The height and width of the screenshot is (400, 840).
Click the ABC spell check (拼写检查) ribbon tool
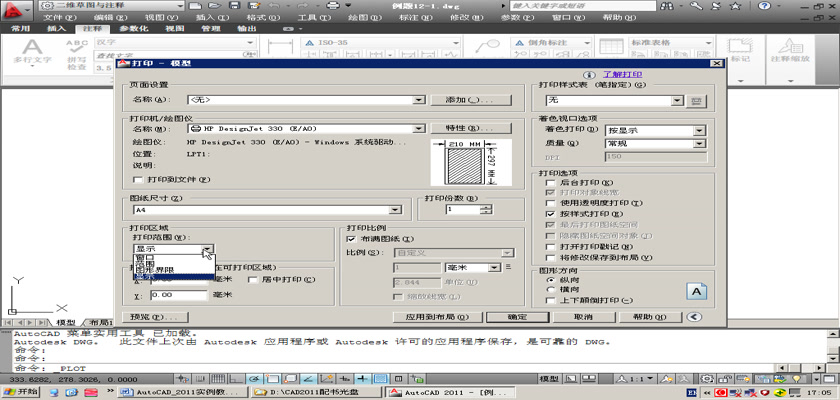click(x=77, y=55)
